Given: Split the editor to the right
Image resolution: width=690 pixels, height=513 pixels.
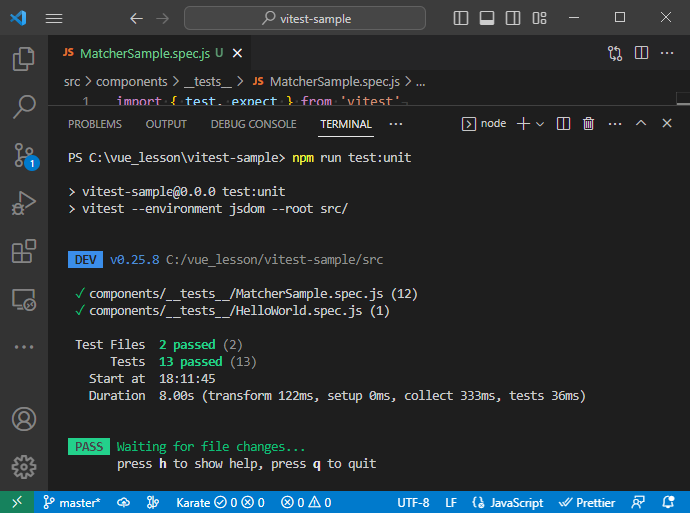Looking at the screenshot, I should pos(641,53).
